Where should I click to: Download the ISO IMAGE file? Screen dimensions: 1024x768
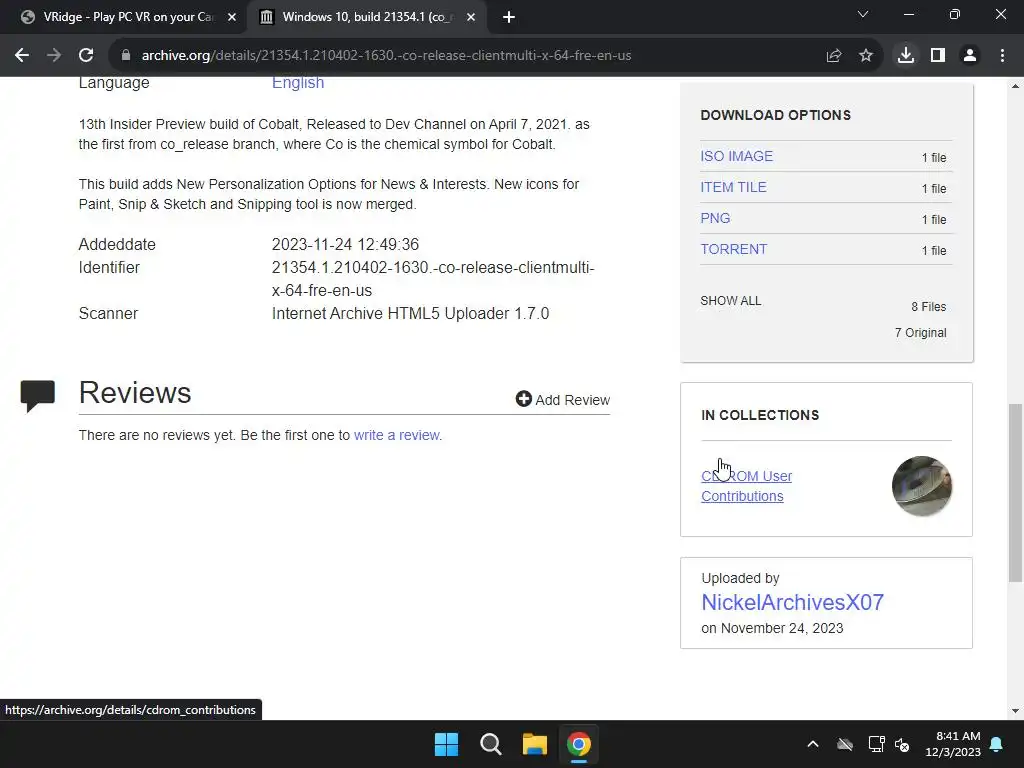(737, 156)
